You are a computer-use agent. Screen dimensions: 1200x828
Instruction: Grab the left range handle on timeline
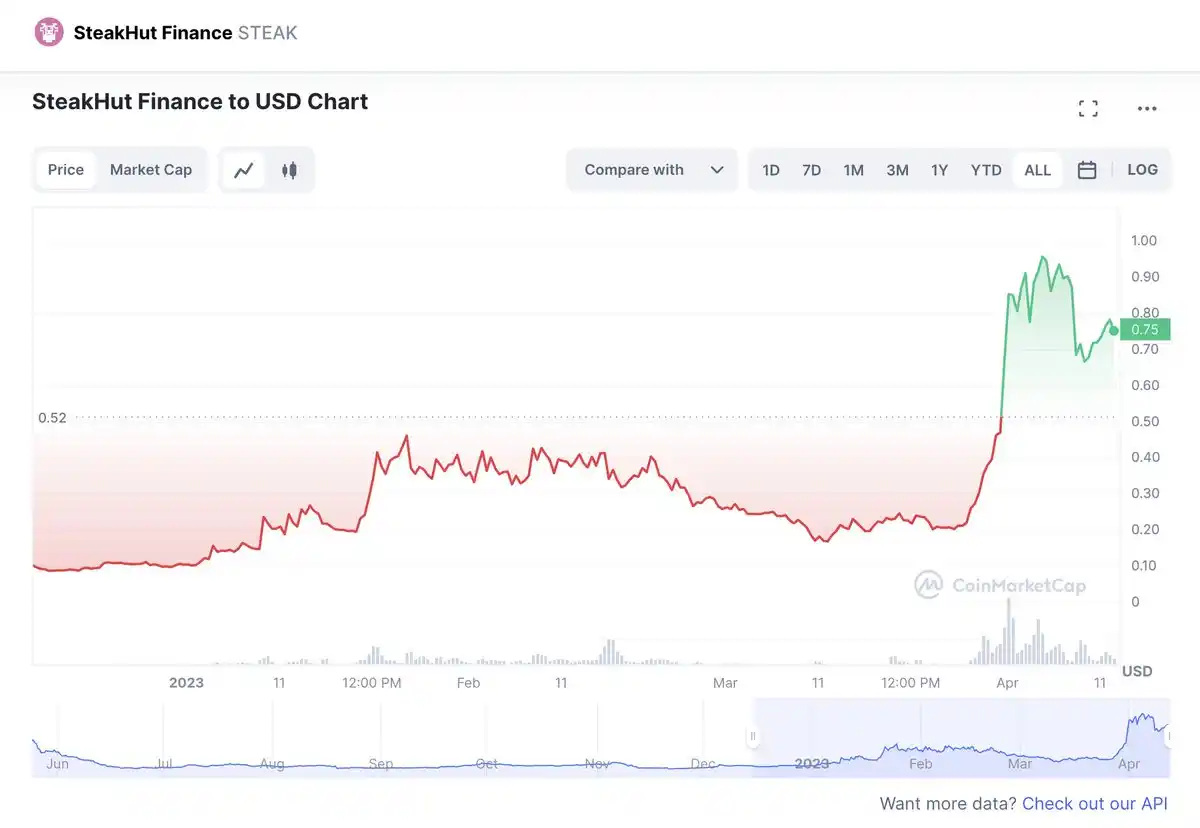click(x=752, y=737)
